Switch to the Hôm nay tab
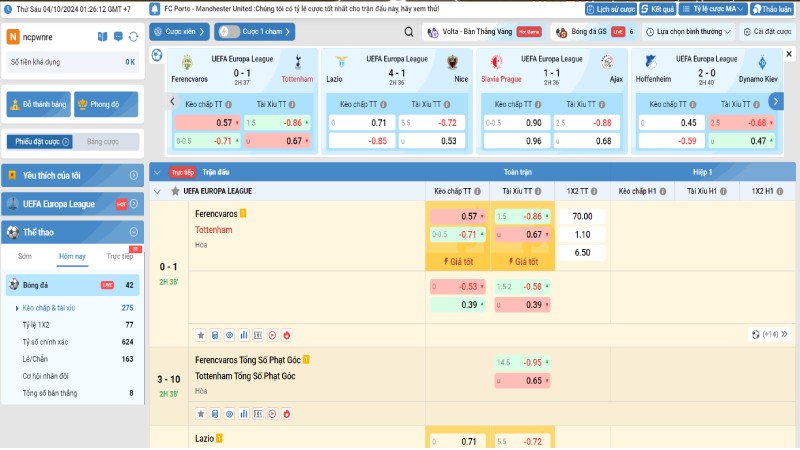This screenshot has width=800, height=450. 72,256
